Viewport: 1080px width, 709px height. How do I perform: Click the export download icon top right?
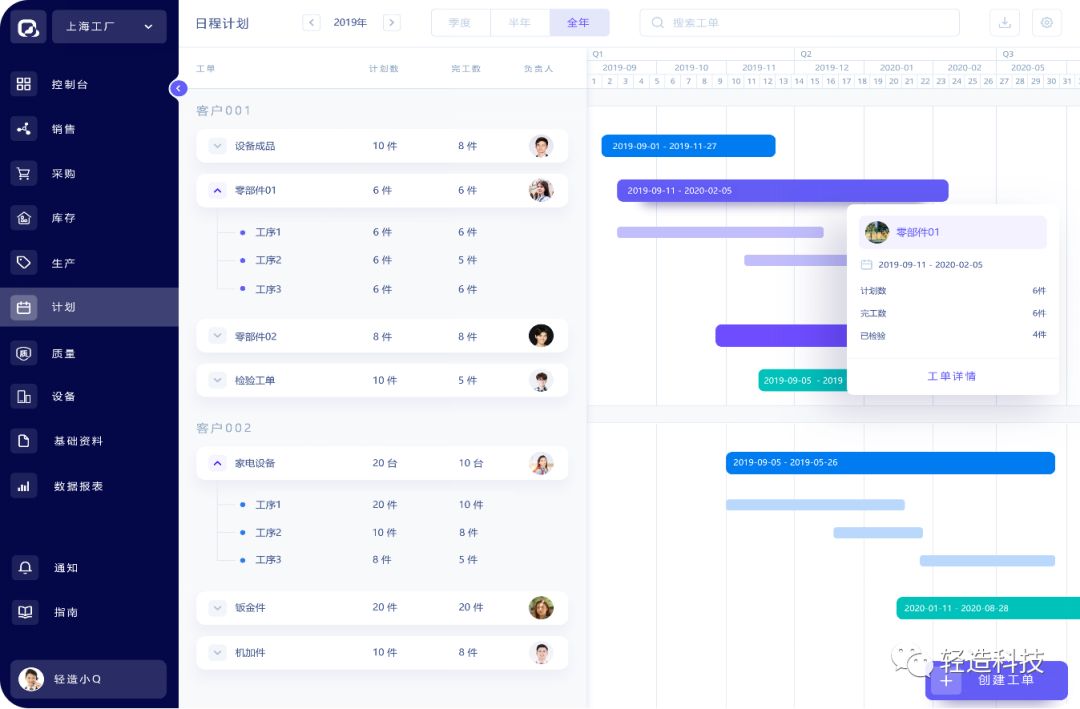1005,22
